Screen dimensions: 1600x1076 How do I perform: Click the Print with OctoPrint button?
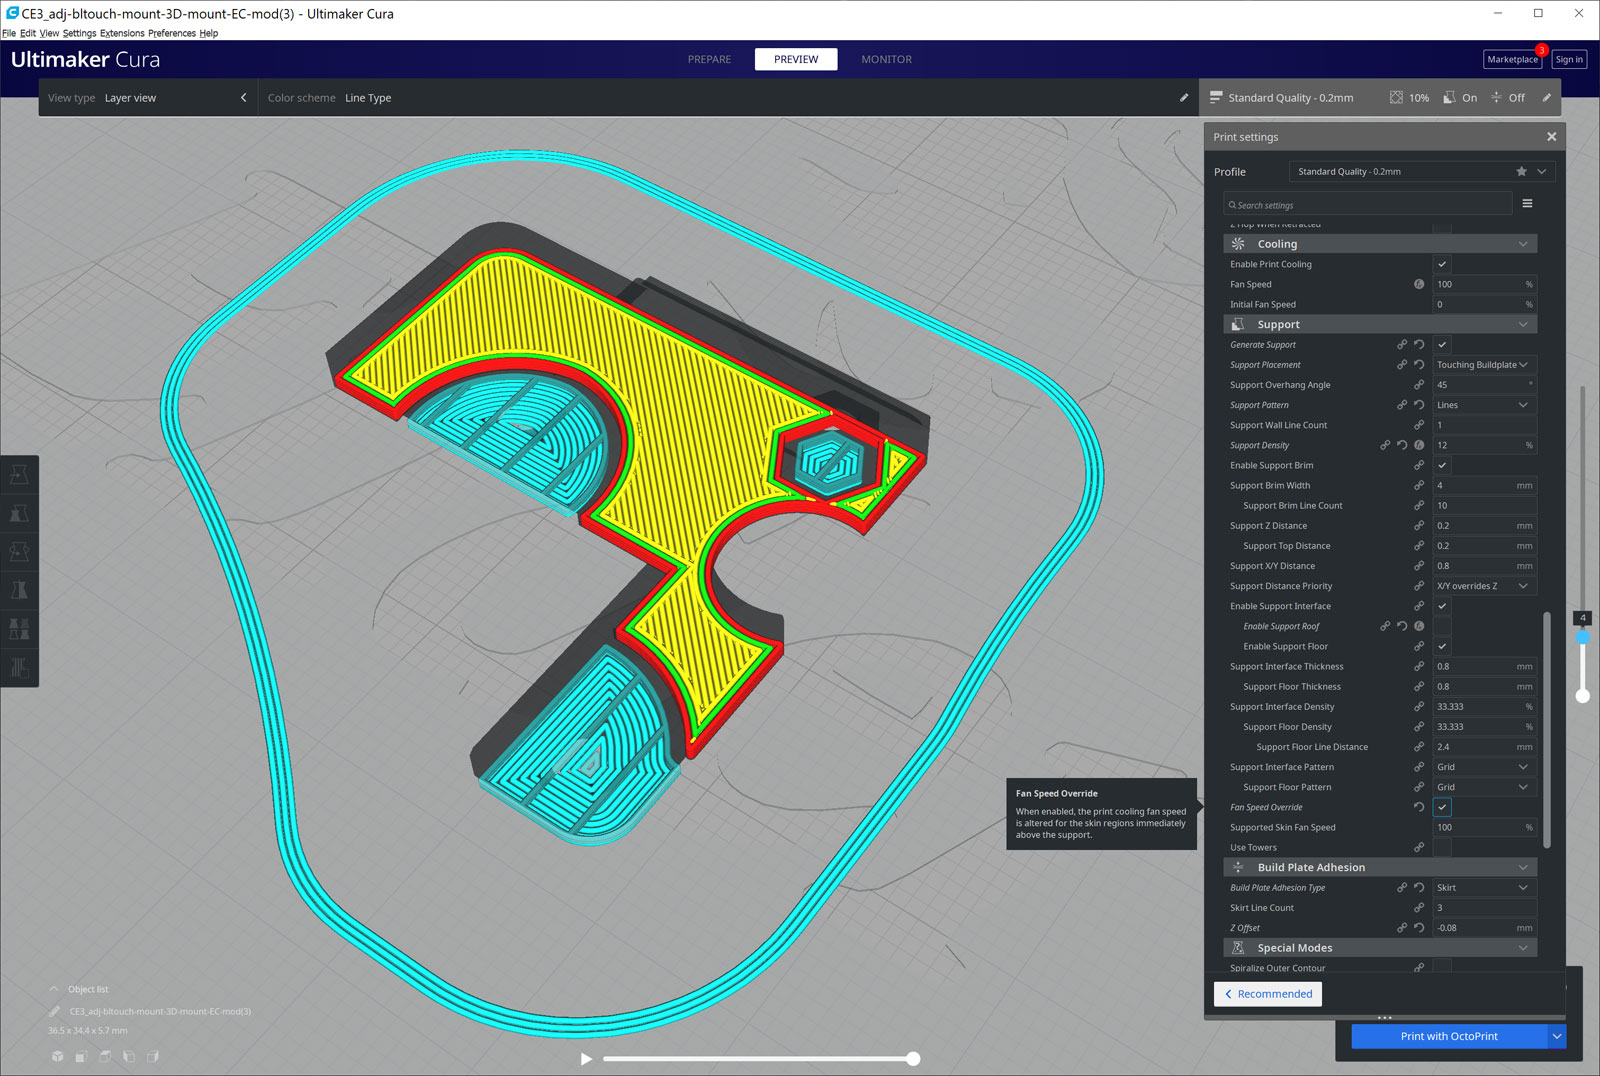pyautogui.click(x=1448, y=1036)
